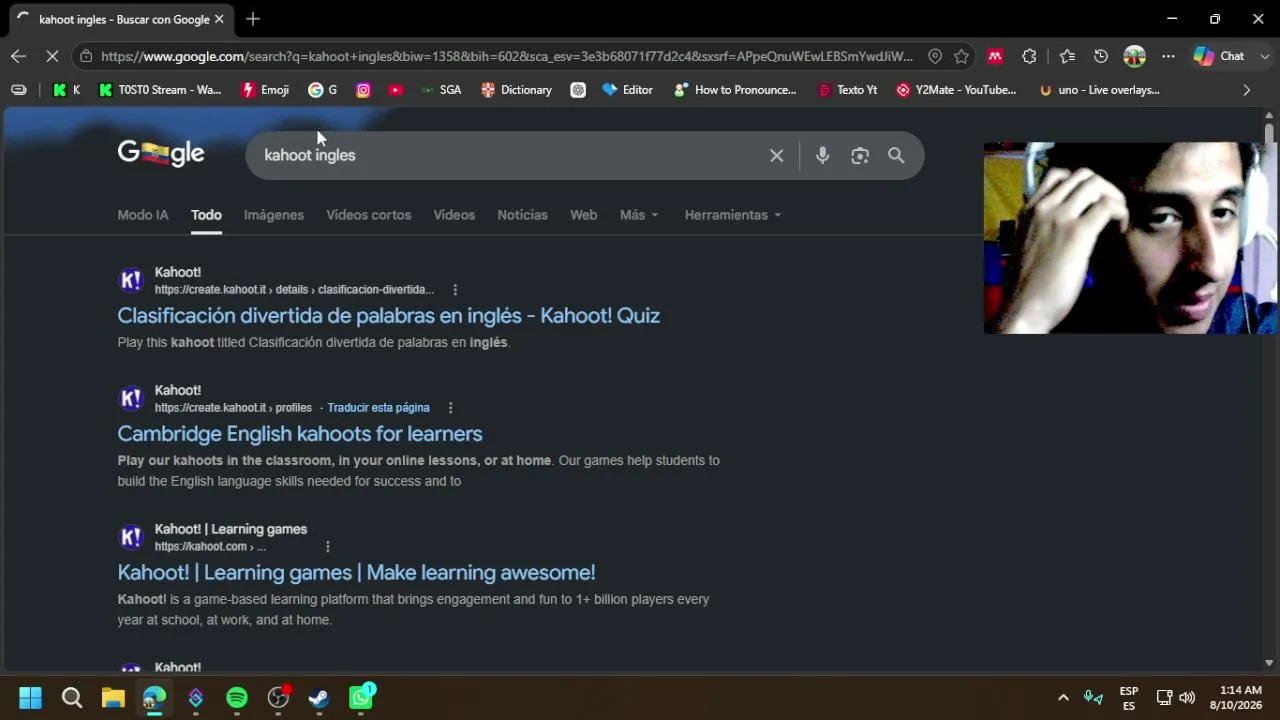The width and height of the screenshot is (1280, 720).
Task: Switch to the Imágenes tab
Action: coord(274,215)
